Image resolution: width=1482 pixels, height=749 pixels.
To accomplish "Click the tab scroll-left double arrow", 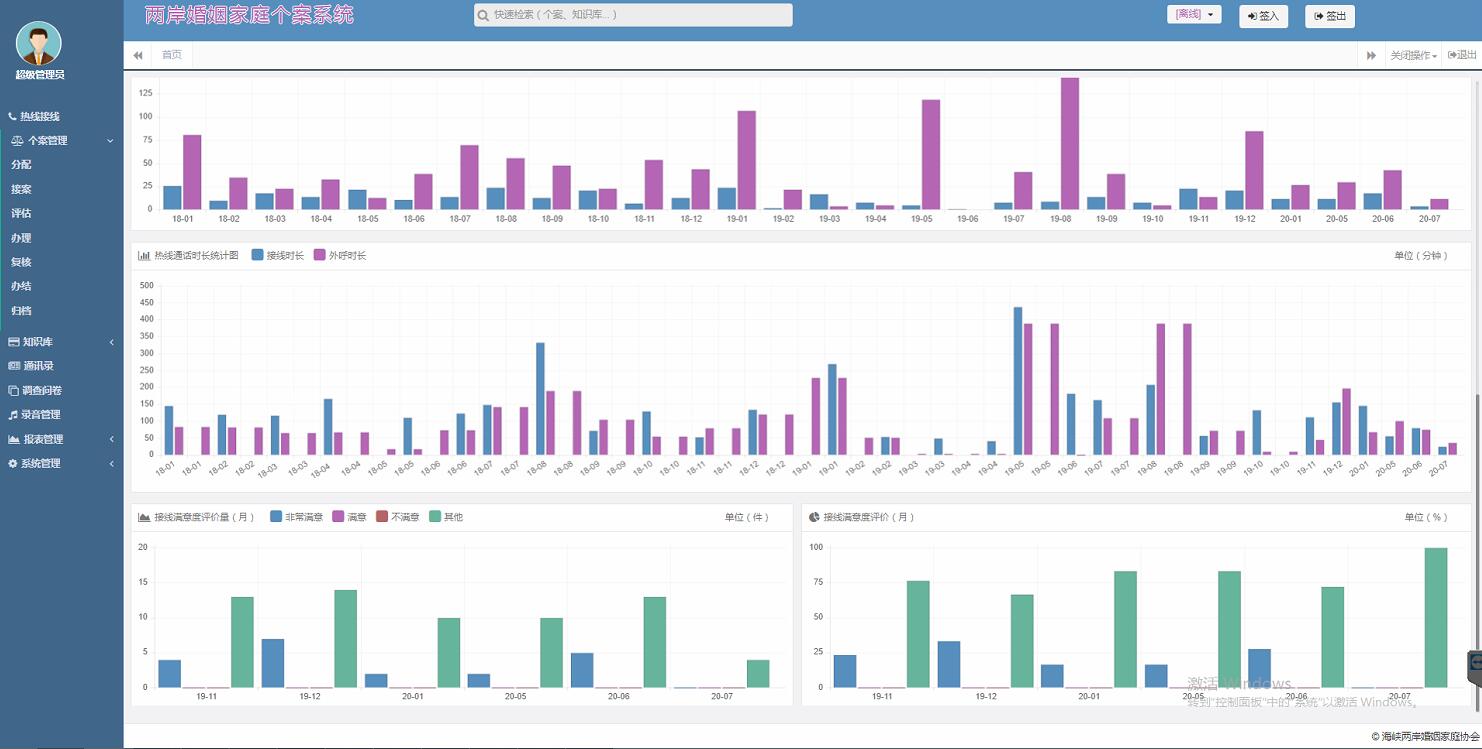I will 138,55.
